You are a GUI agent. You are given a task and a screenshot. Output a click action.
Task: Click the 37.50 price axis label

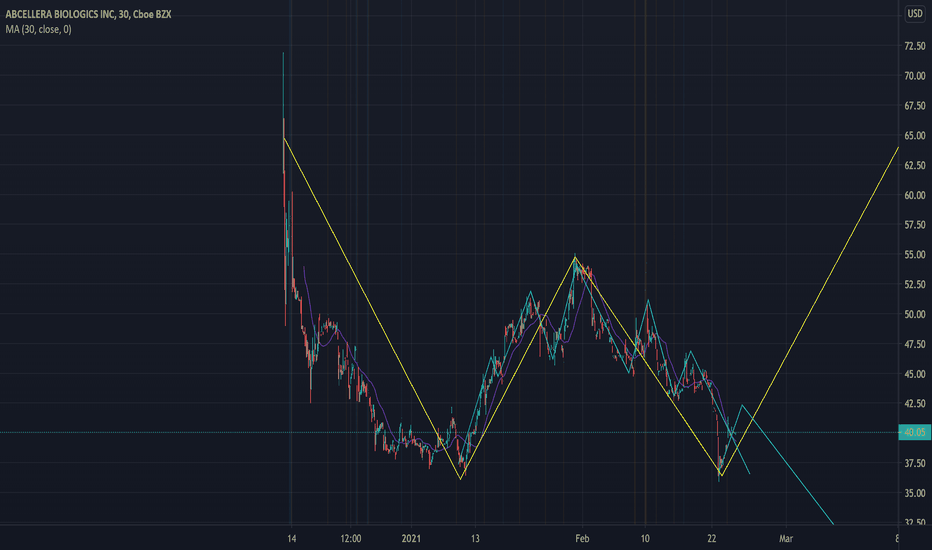(915, 463)
